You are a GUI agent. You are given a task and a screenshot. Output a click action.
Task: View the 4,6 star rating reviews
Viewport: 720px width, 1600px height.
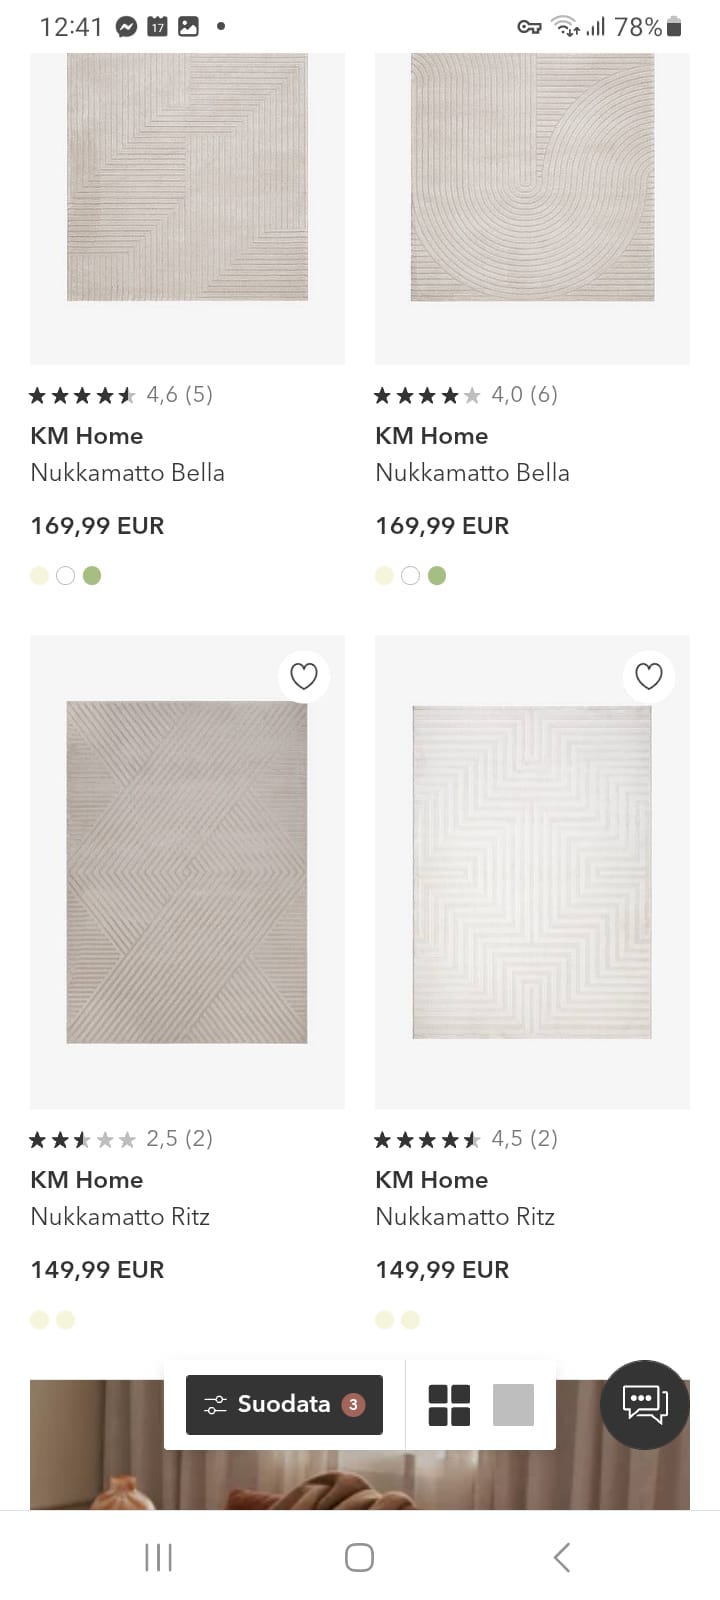121,395
